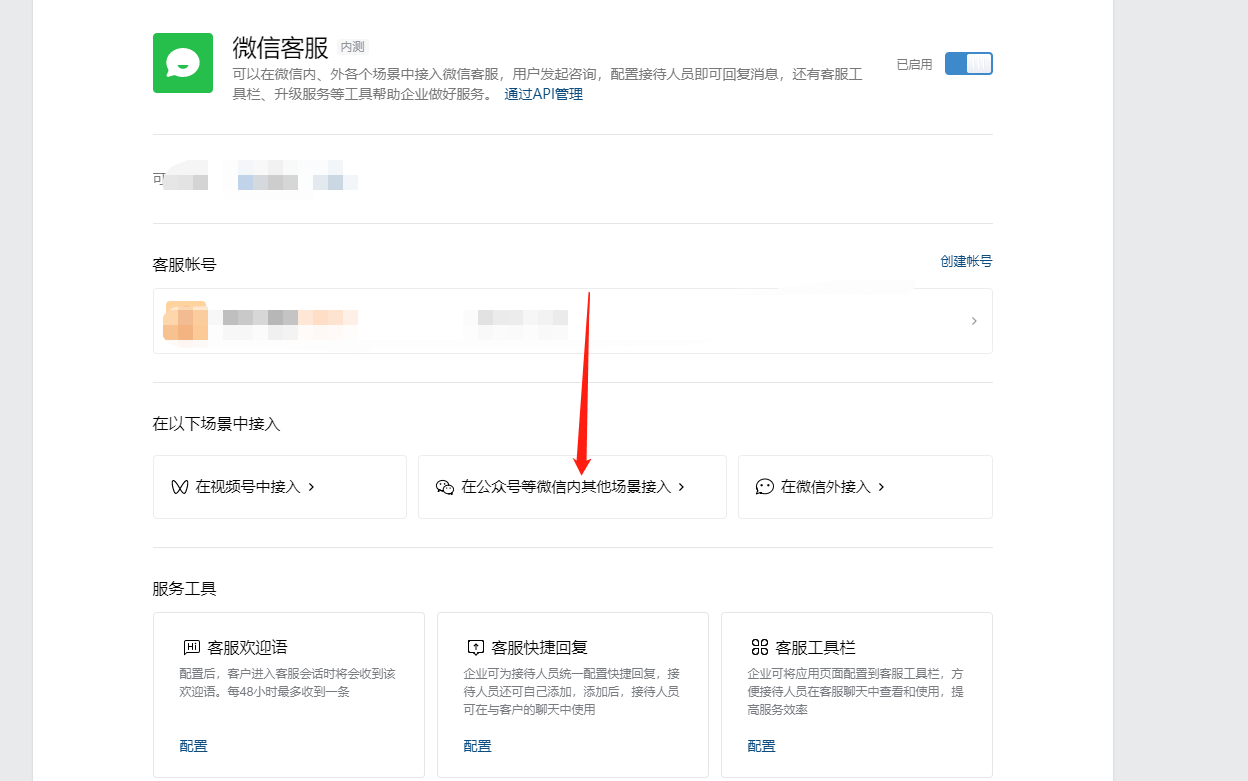Click the 视频号 channel icon
Screen dimensions: 1248x781
pyautogui.click(x=179, y=487)
